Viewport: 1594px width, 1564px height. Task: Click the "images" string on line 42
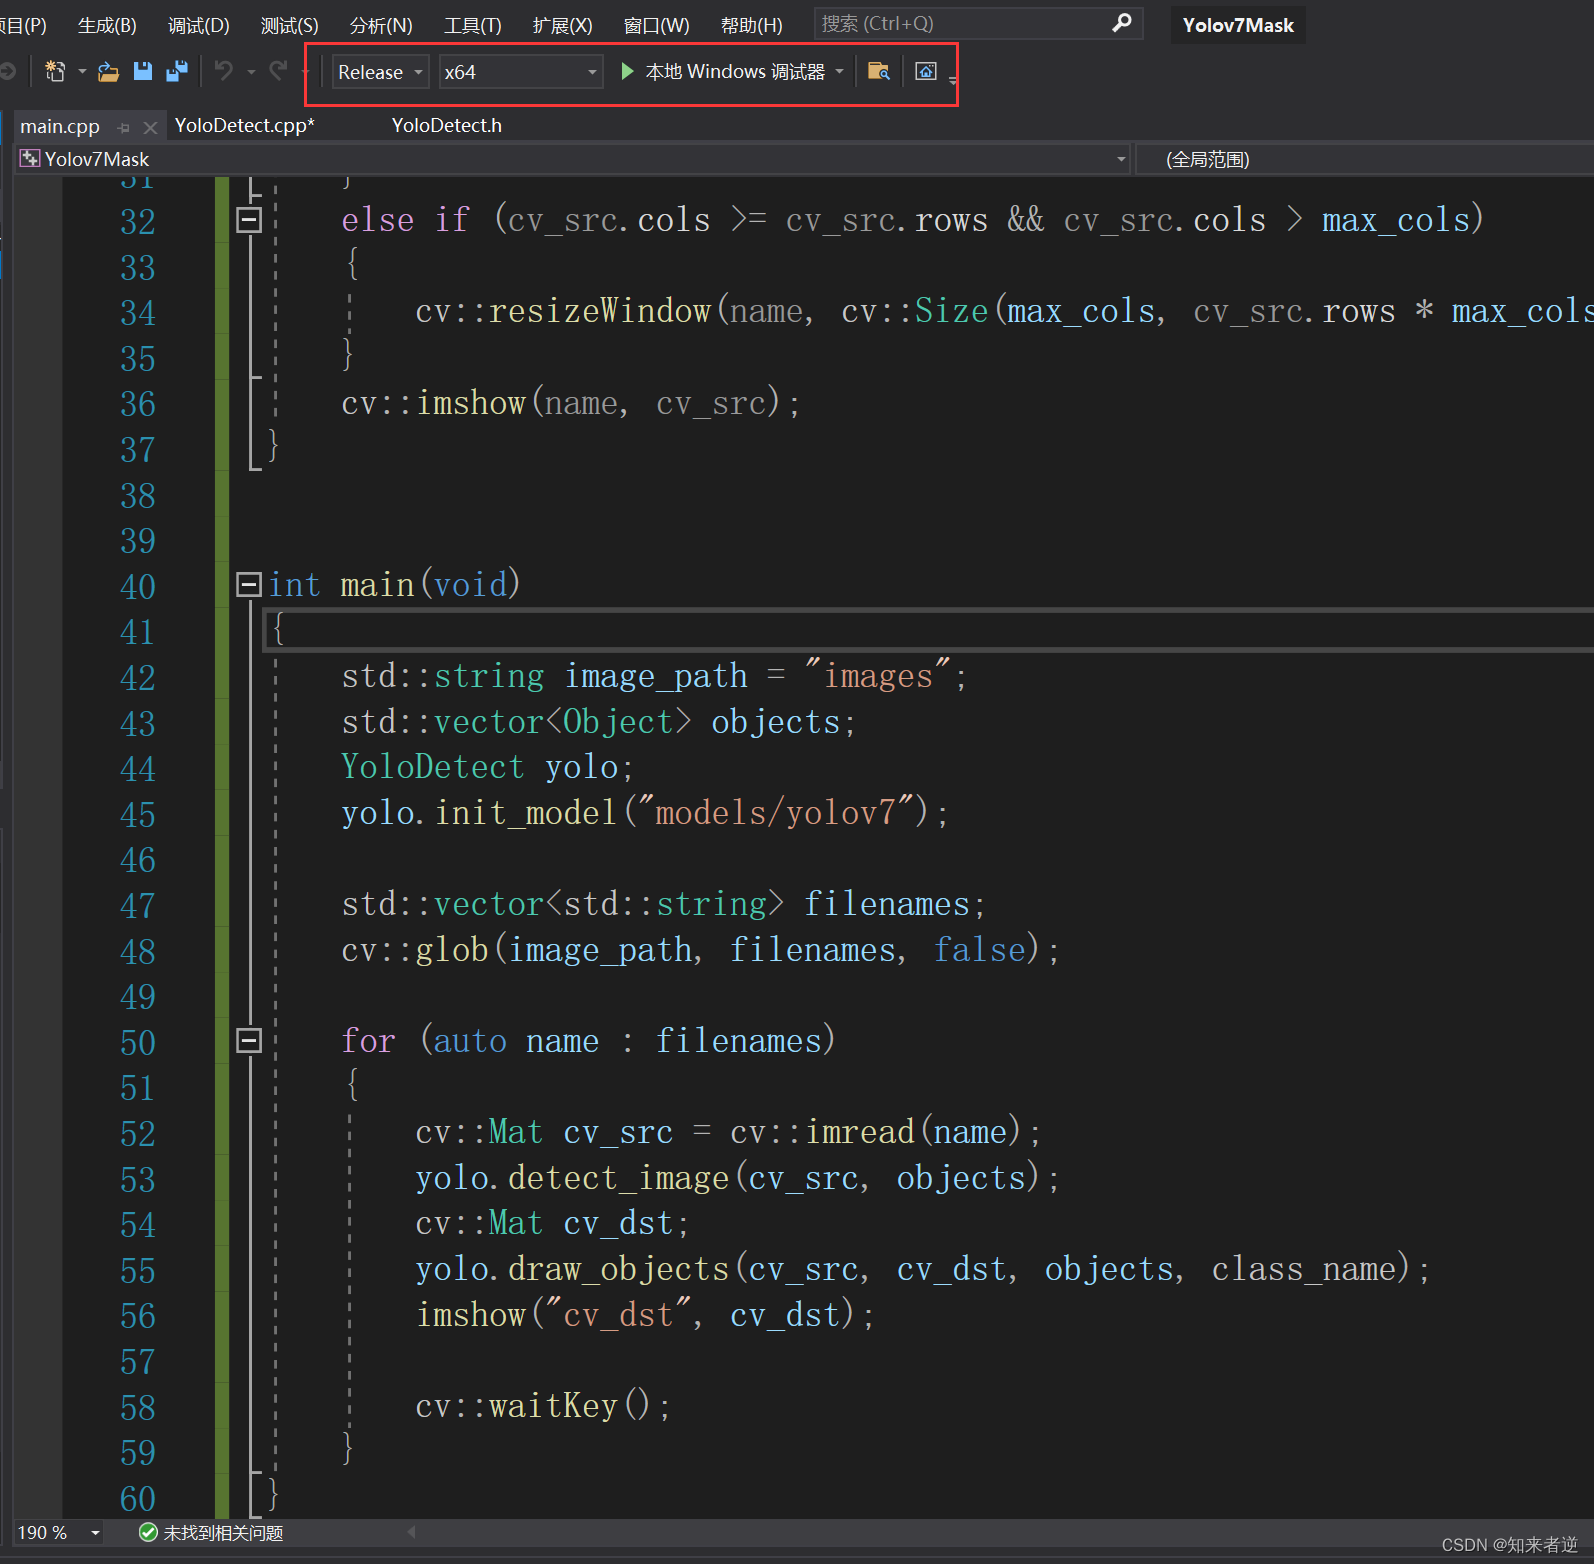pos(878,676)
